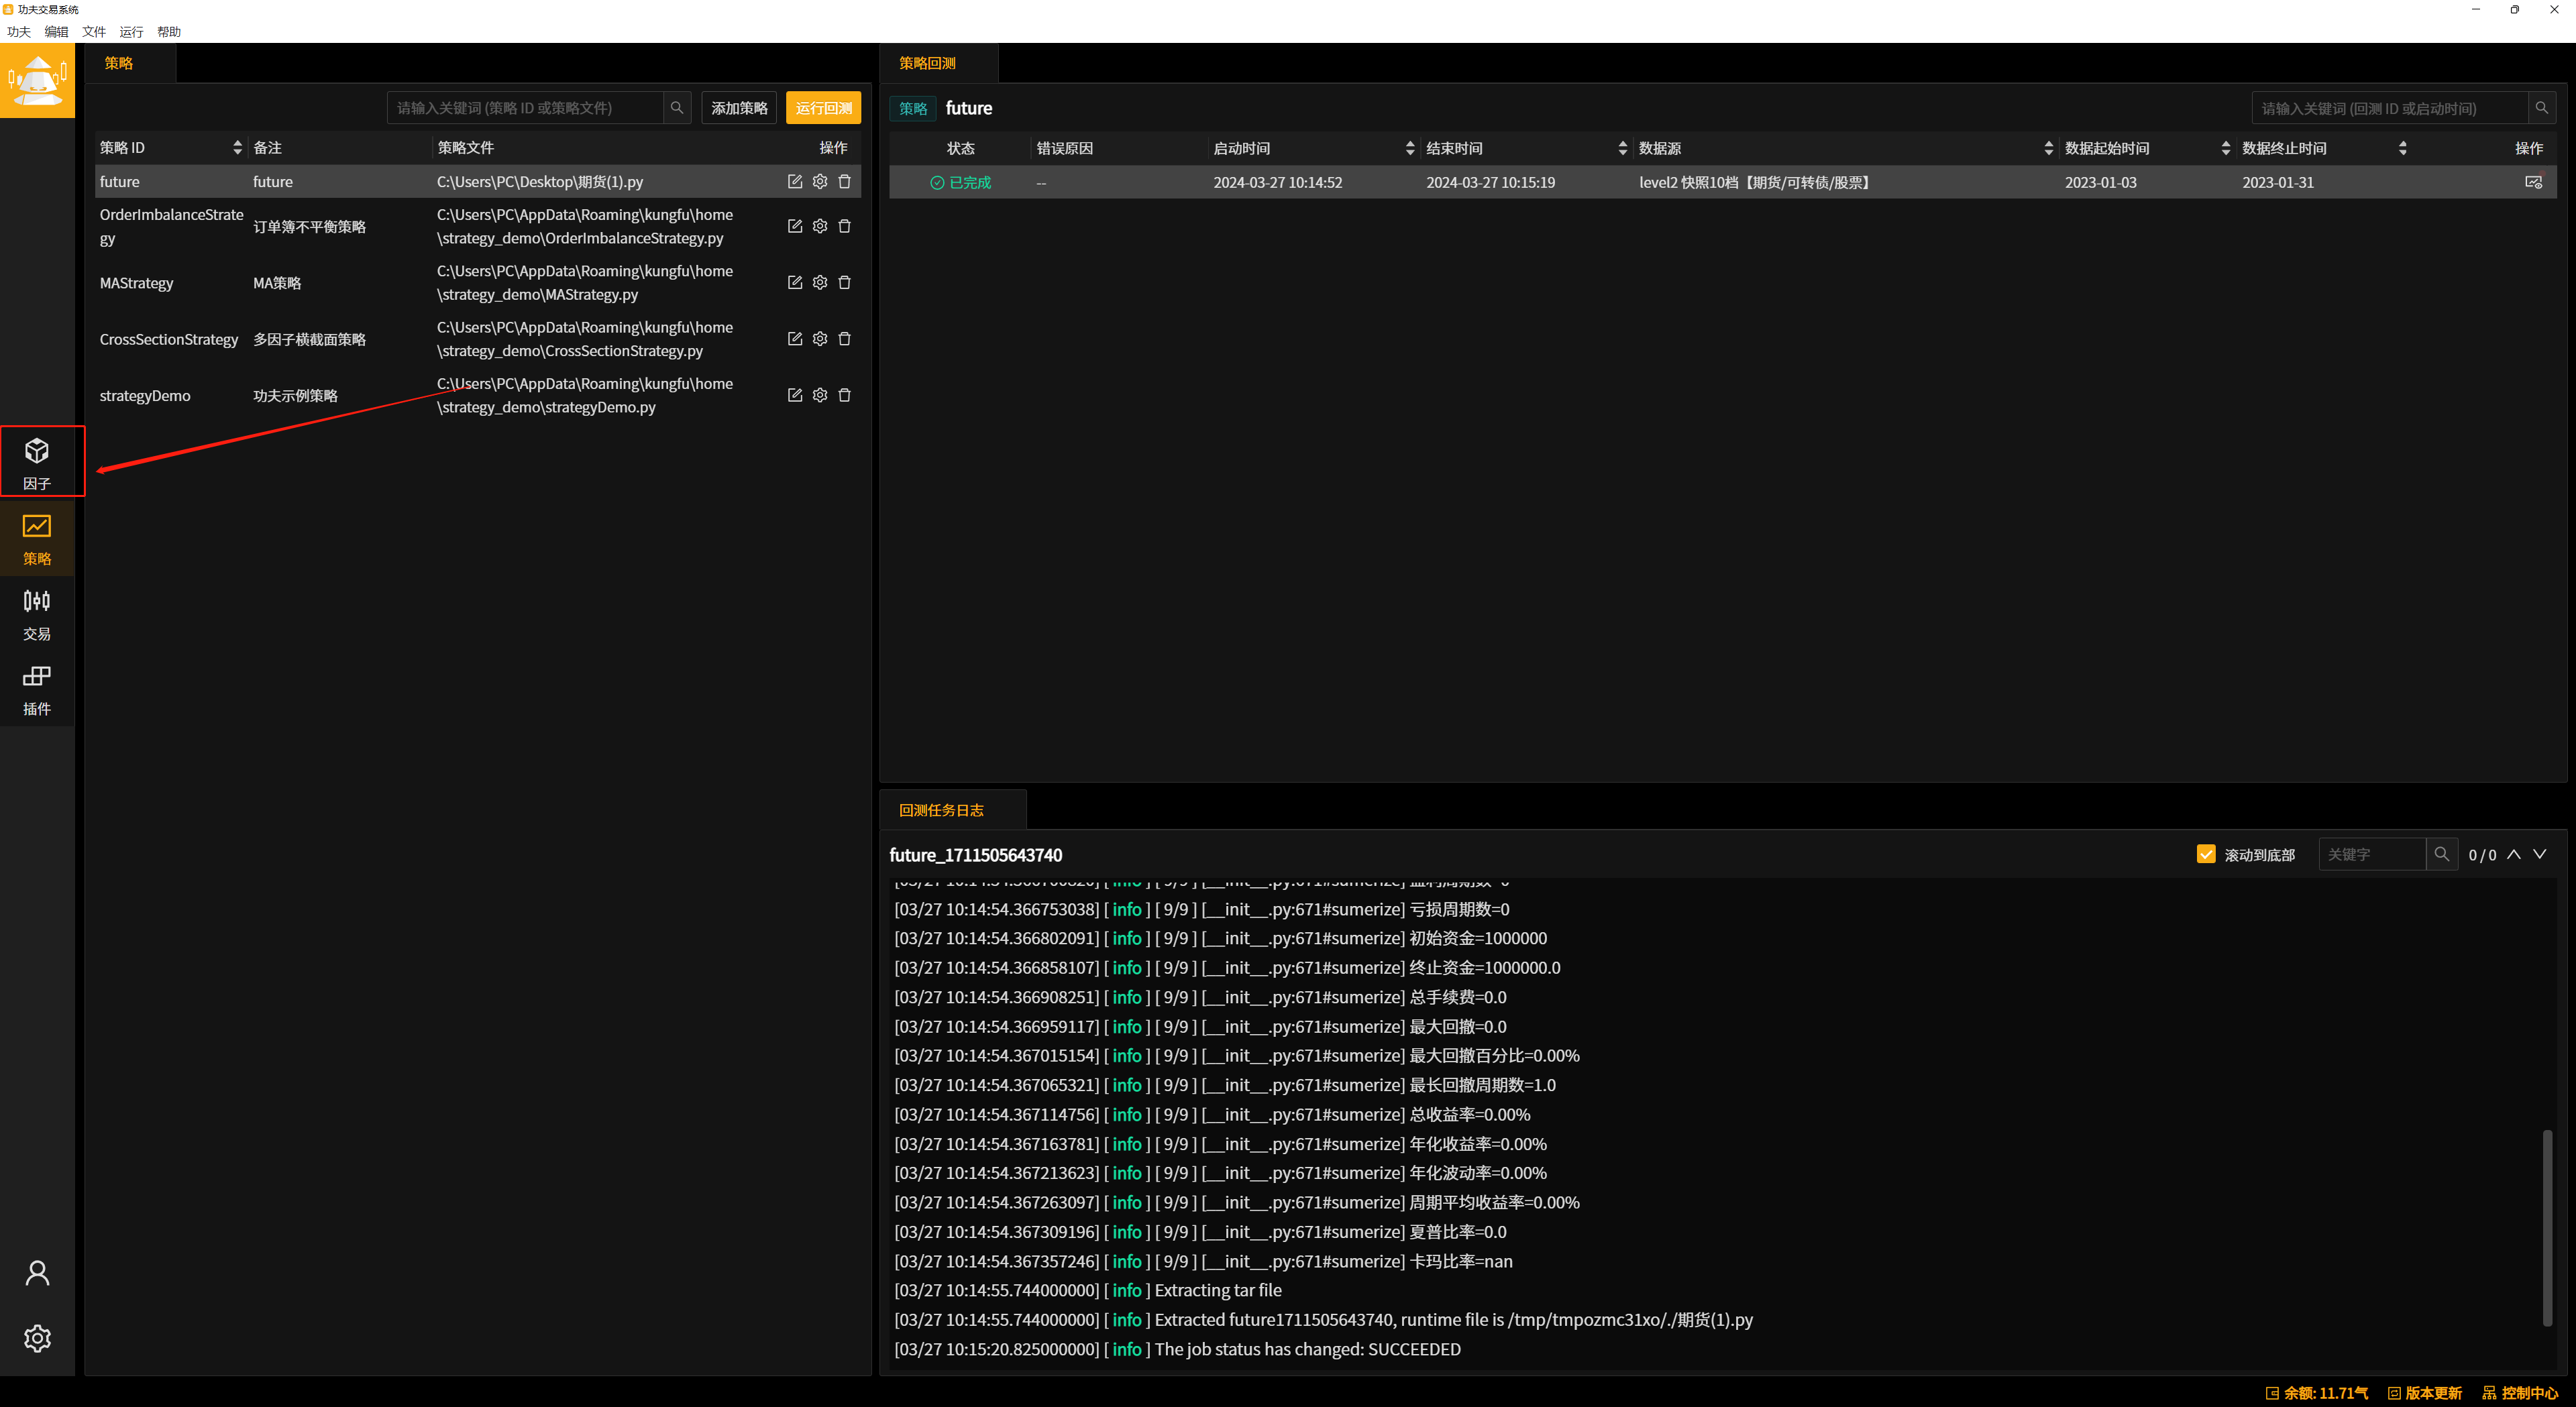
Task: Click the SUCCEEDED job status log line
Action: coord(1177,1349)
